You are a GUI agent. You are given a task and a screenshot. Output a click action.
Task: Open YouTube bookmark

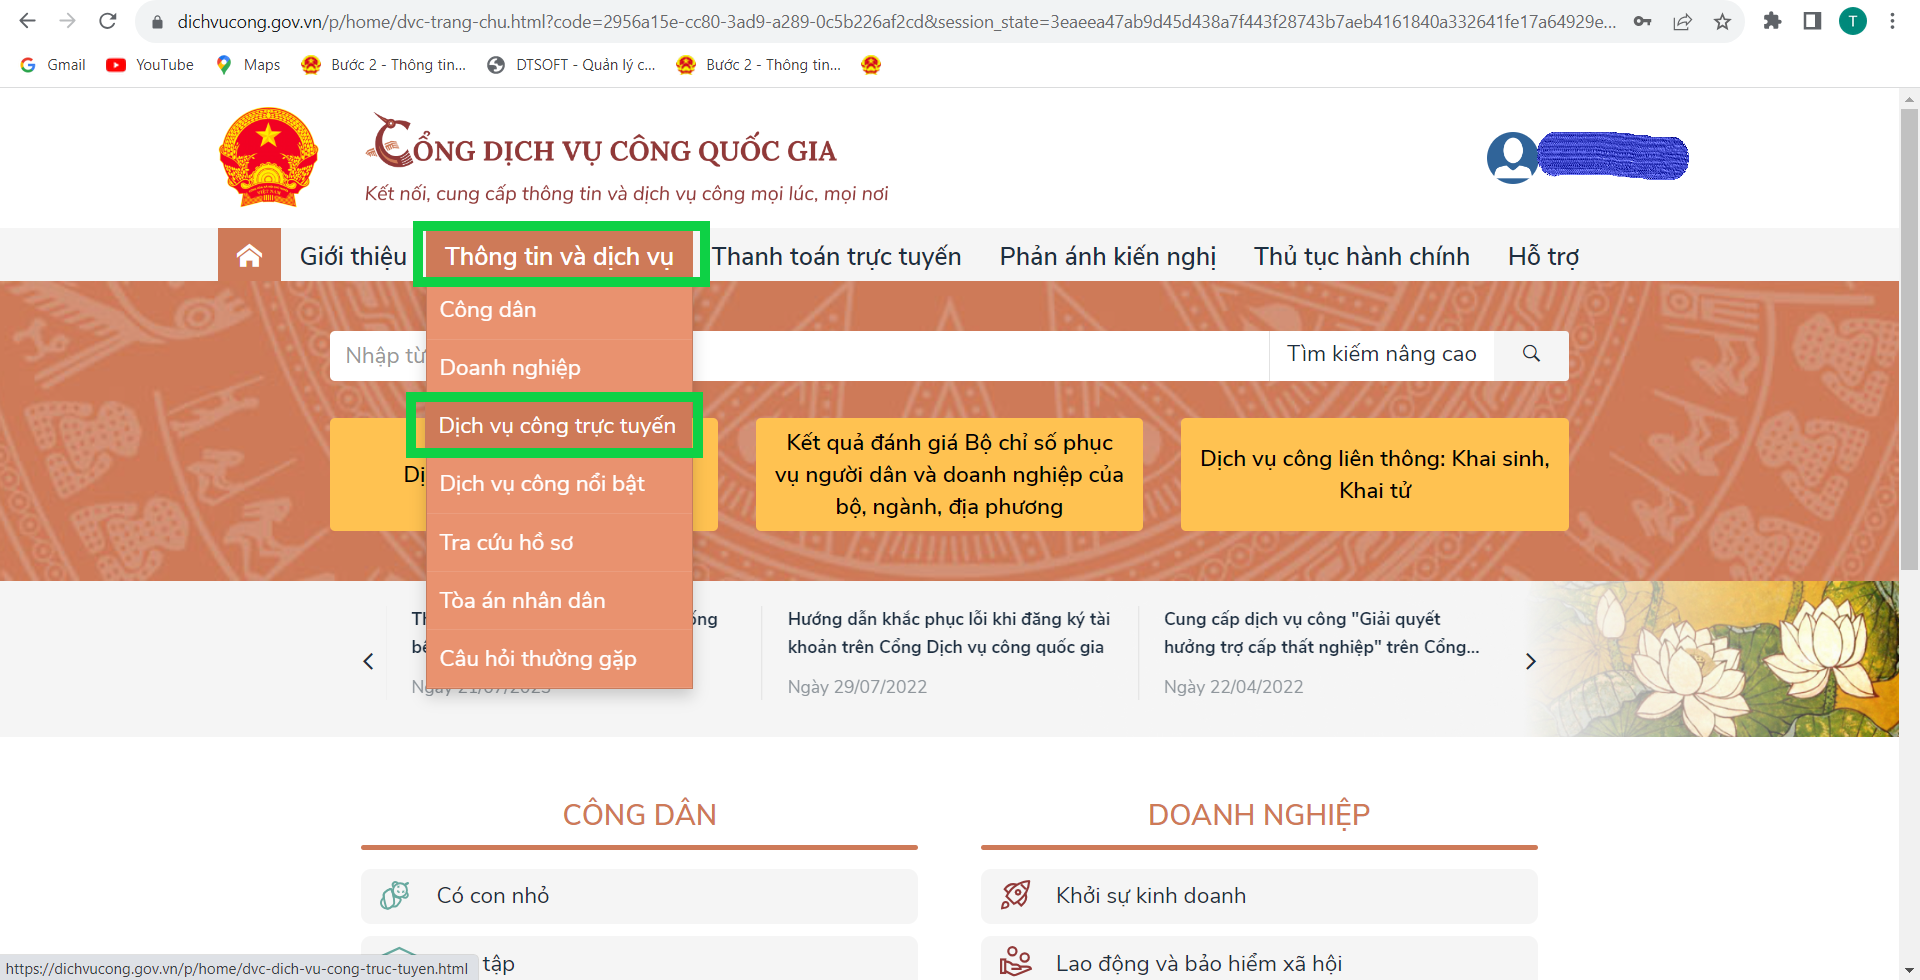tap(150, 65)
